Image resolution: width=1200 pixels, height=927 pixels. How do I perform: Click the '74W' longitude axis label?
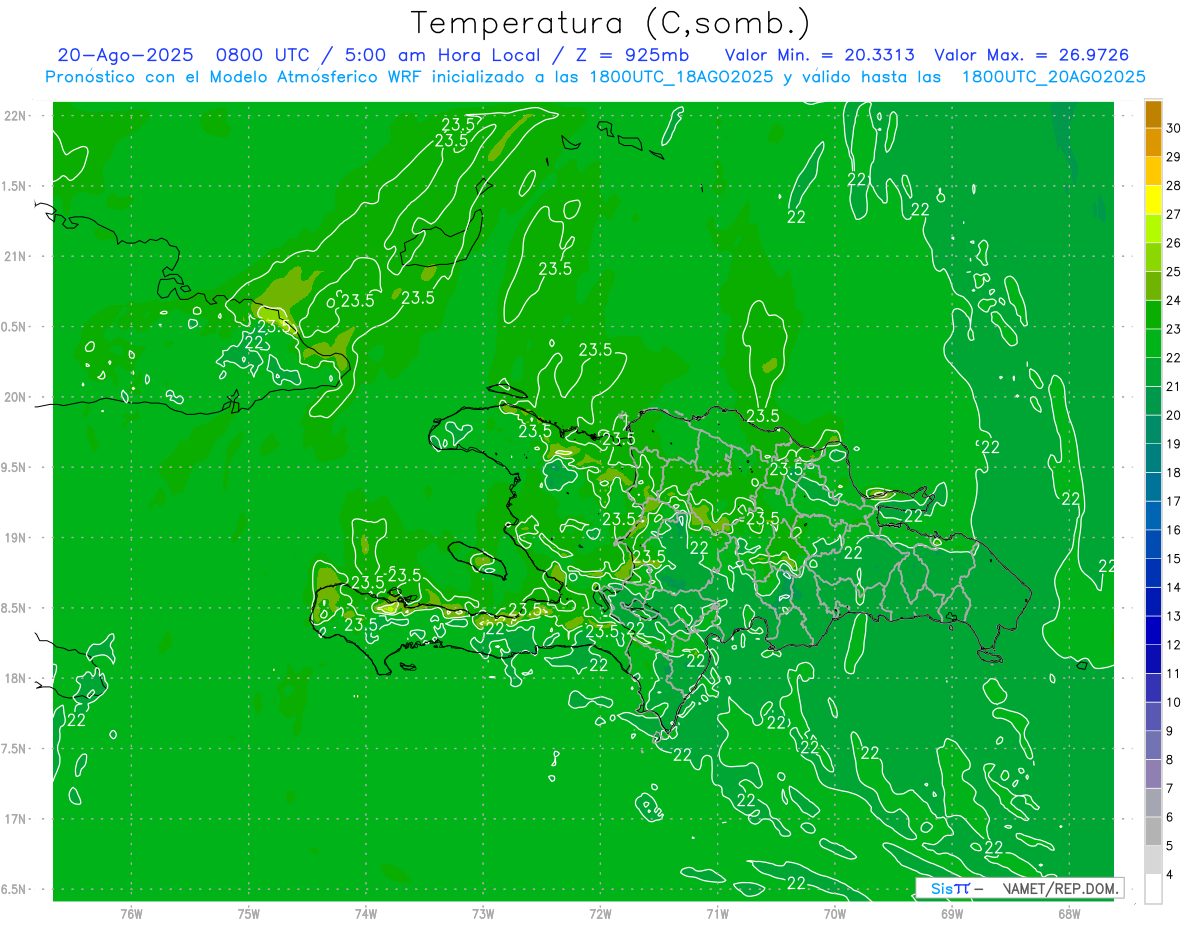366,914
